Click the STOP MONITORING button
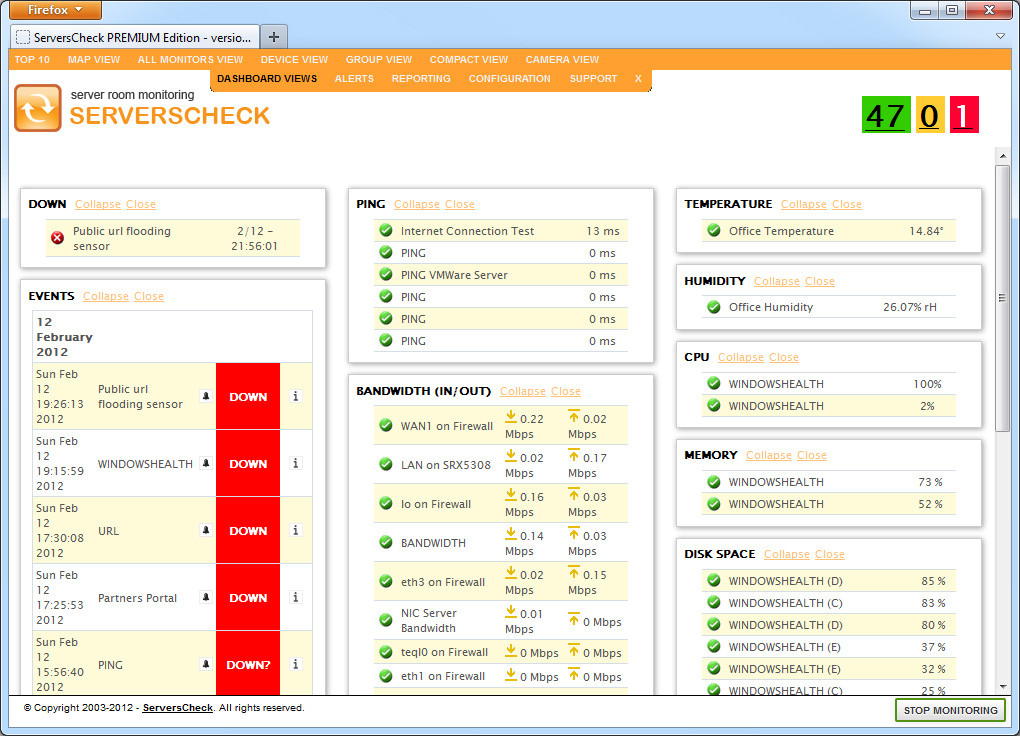The height and width of the screenshot is (736, 1020). pyautogui.click(x=950, y=710)
